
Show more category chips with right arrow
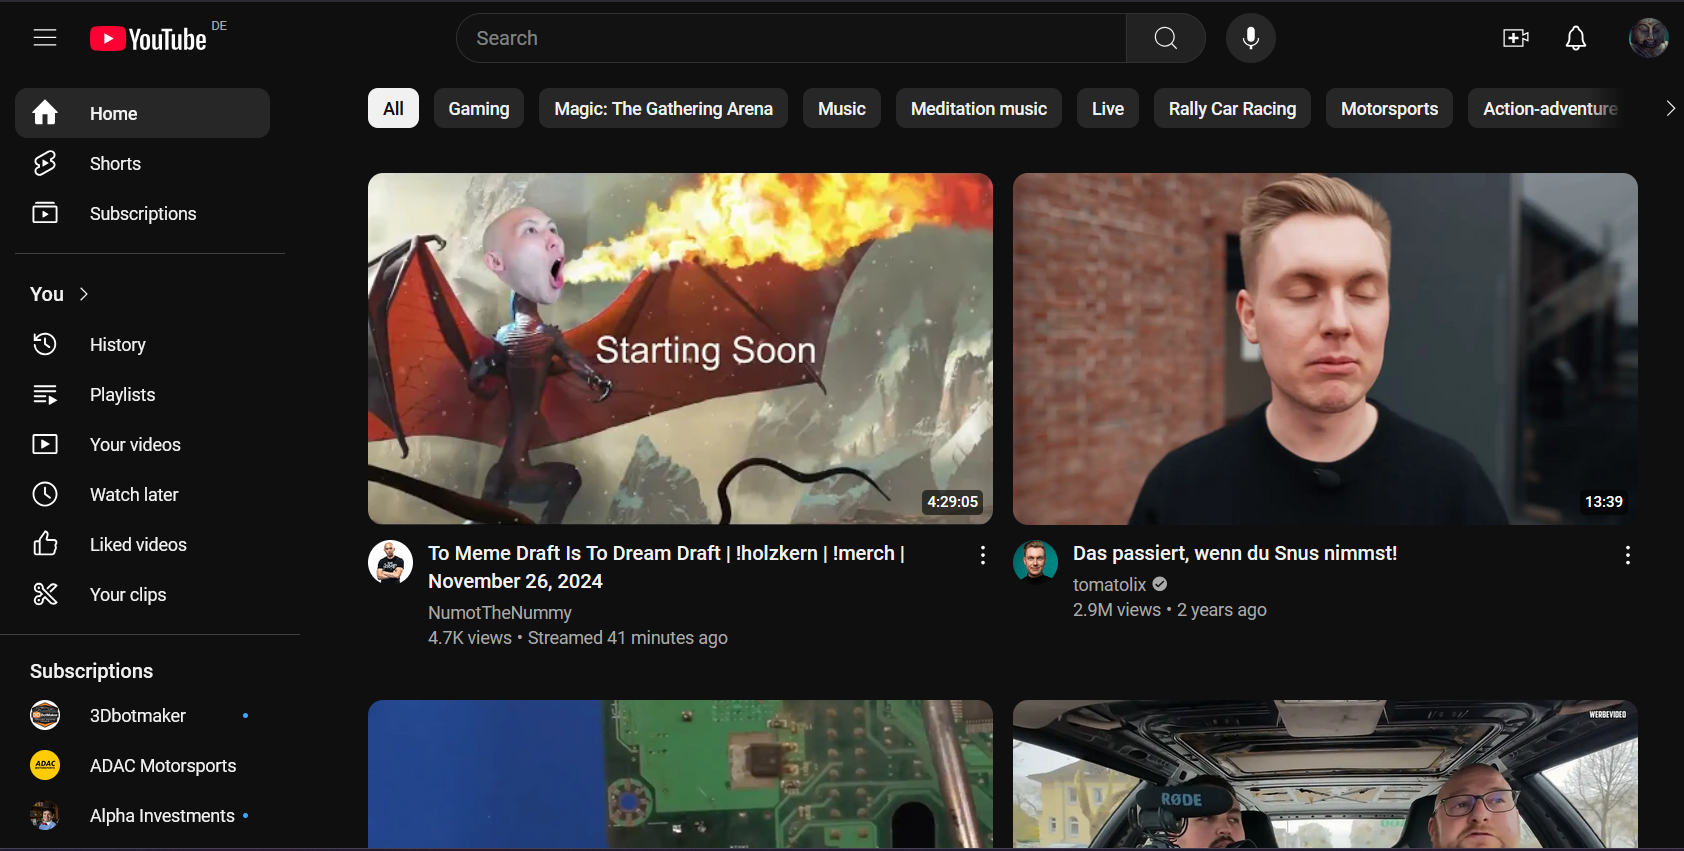point(1669,108)
